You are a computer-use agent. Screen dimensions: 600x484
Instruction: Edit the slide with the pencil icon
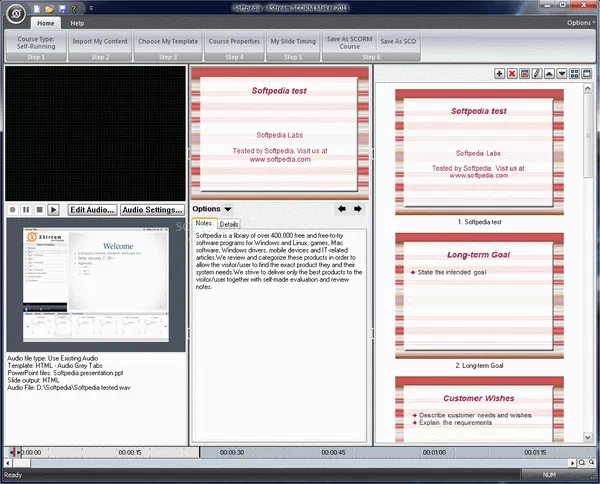[537, 73]
